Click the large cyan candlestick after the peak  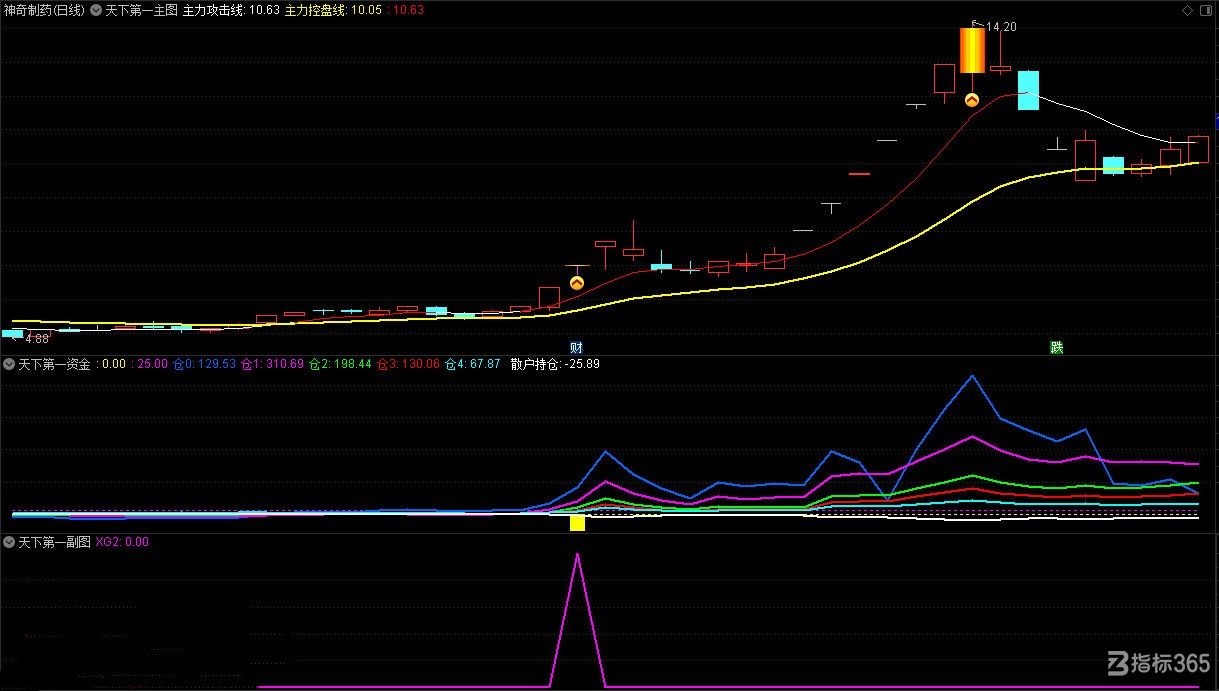(x=1028, y=90)
